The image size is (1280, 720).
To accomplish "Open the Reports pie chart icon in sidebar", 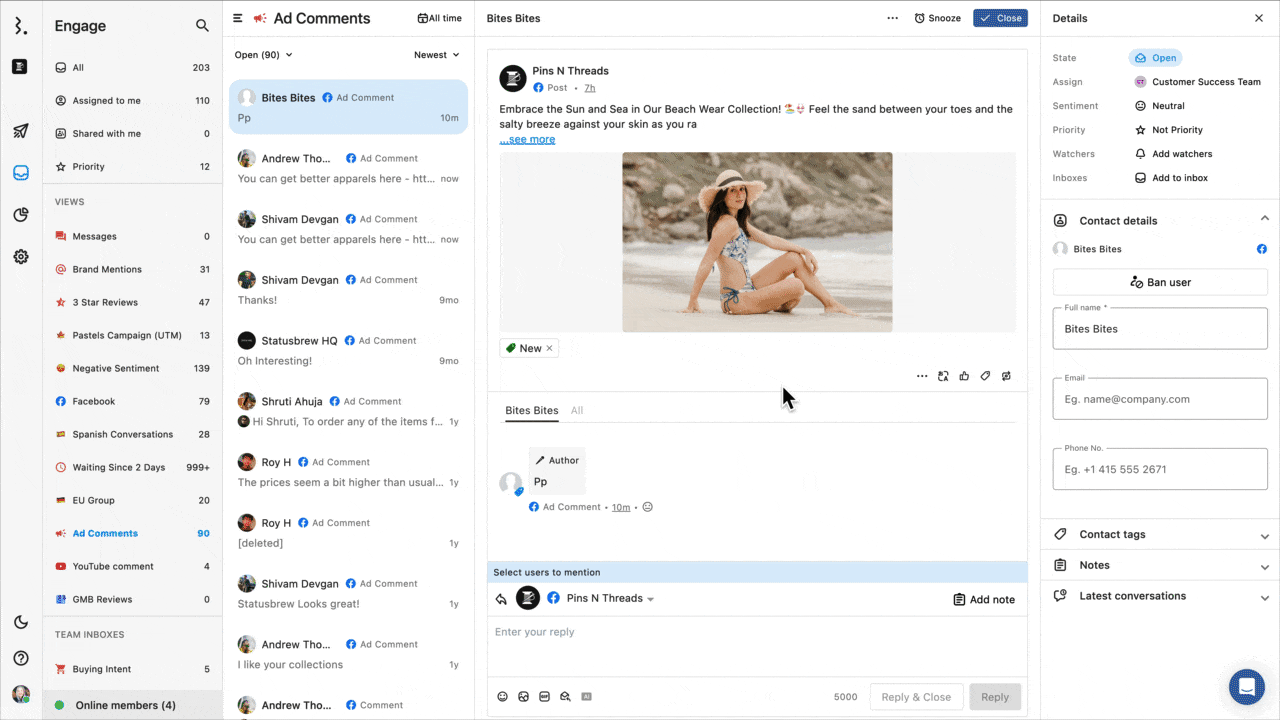I will tap(20, 214).
